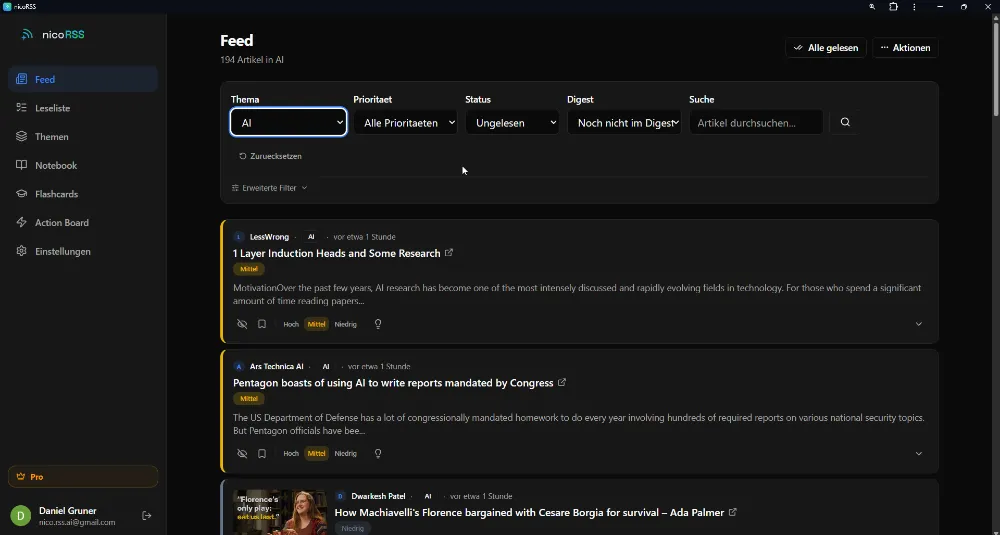Screen dimensions: 1000x535
Task: Open the Machiavelli's Florence article title
Action: (529, 513)
